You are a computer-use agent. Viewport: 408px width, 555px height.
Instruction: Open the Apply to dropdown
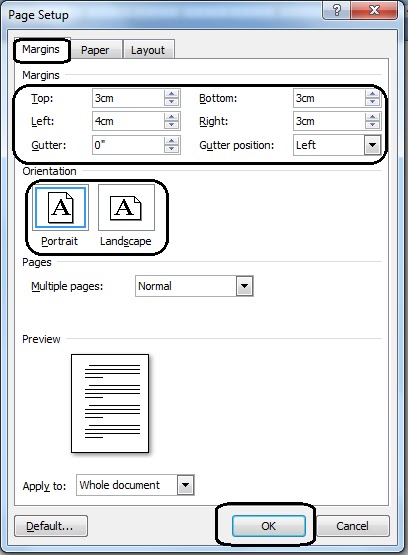186,485
